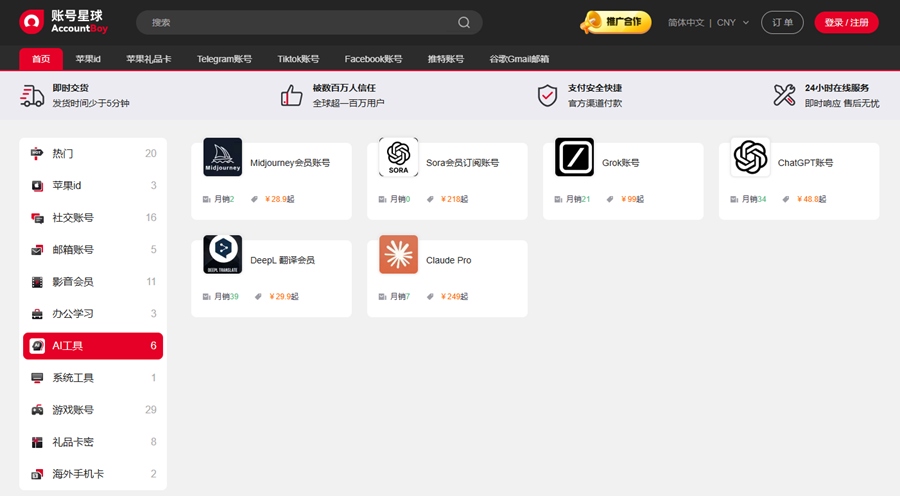Open the Midjourney product logo
The image size is (900, 496).
click(223, 157)
